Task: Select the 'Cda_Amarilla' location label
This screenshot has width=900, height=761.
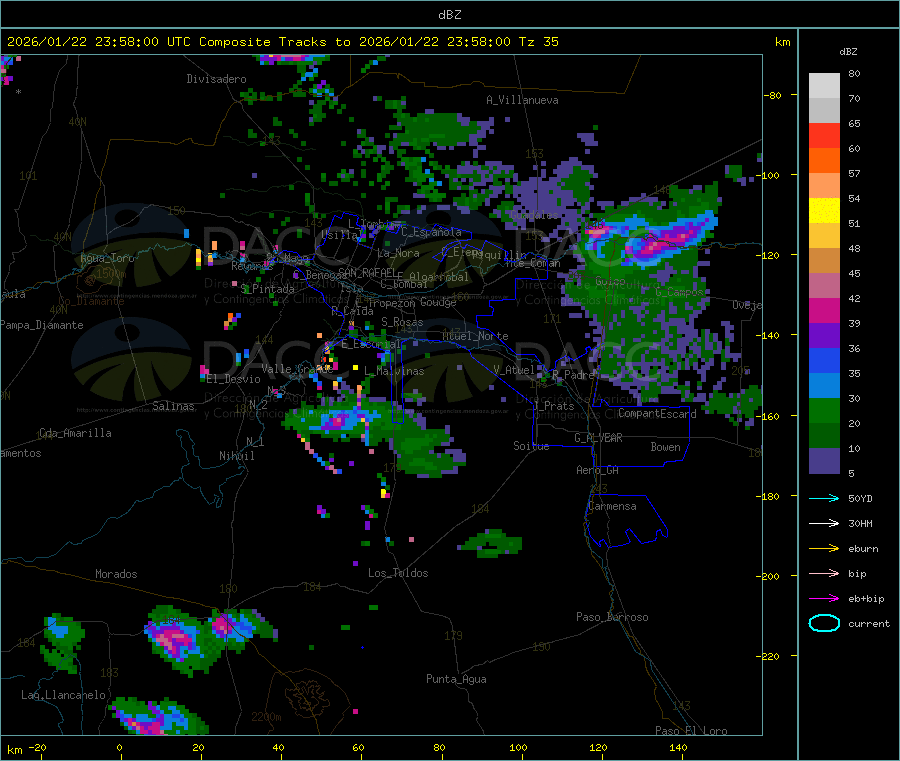Action: [75, 433]
